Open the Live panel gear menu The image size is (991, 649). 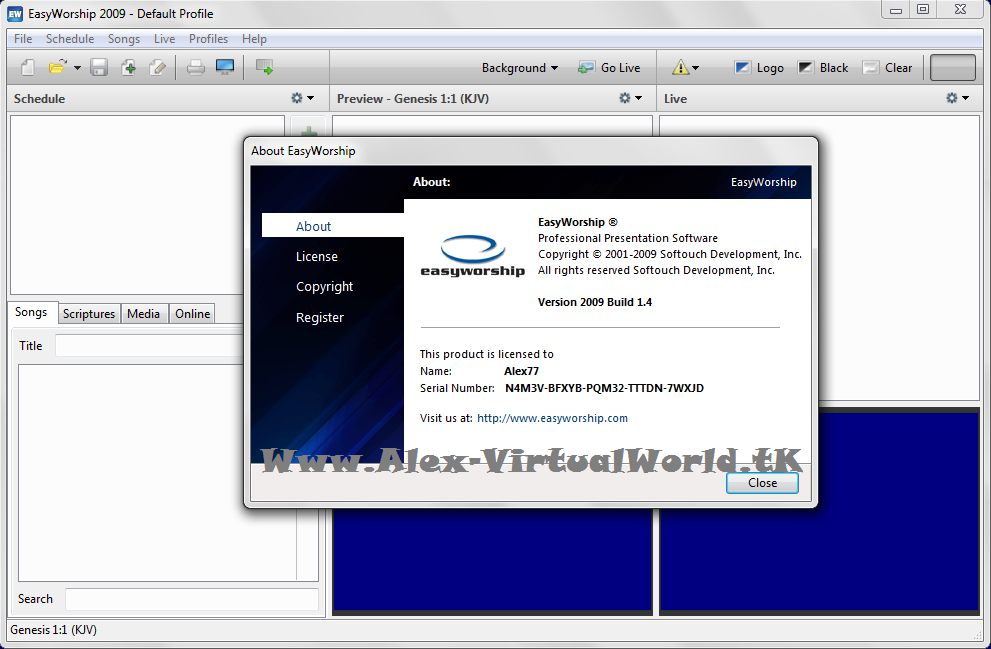coord(958,98)
